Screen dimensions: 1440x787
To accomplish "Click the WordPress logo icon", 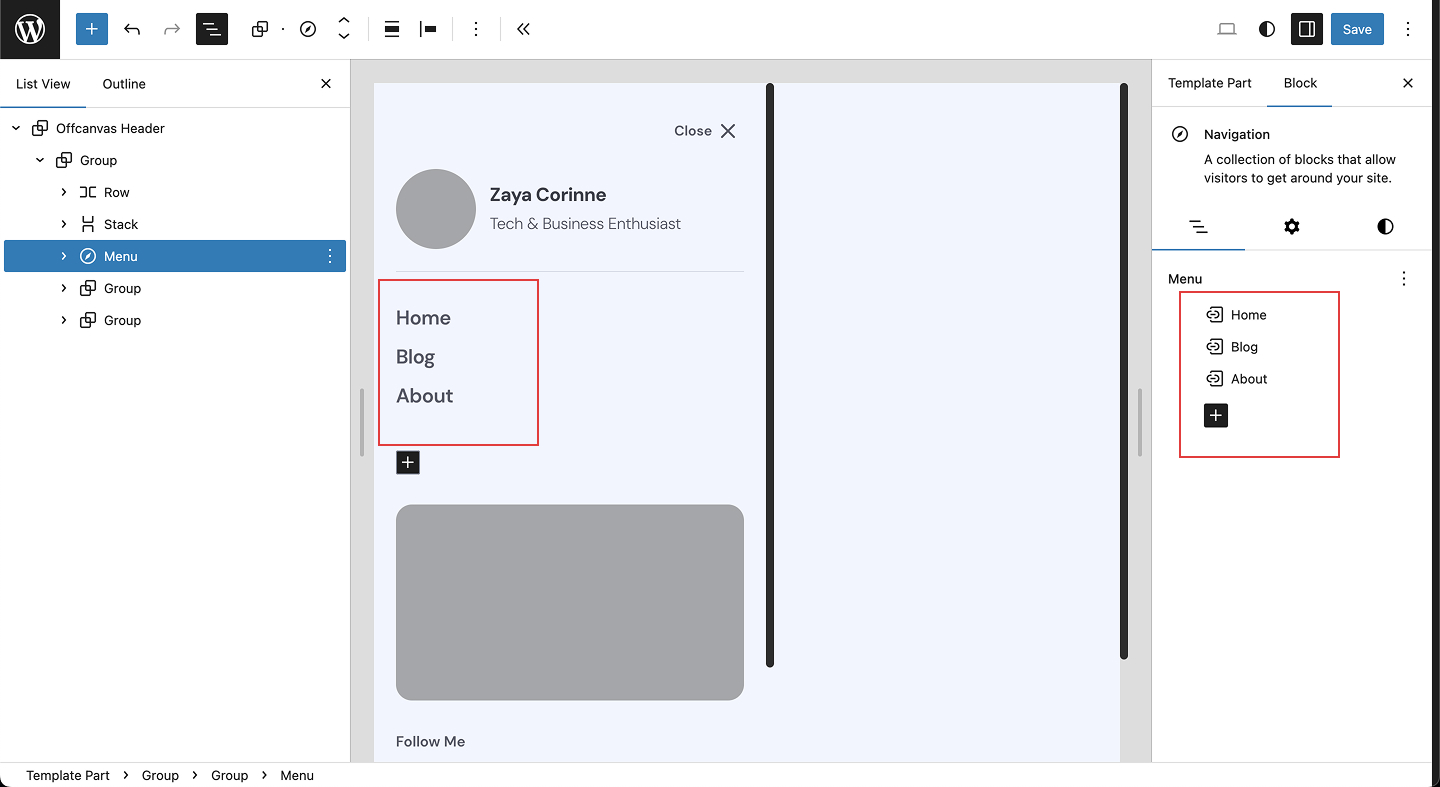I will 30,29.
